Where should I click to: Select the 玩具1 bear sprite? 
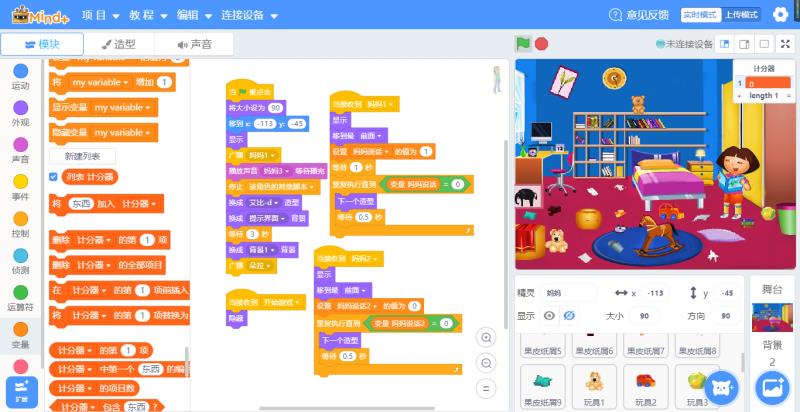coord(594,388)
